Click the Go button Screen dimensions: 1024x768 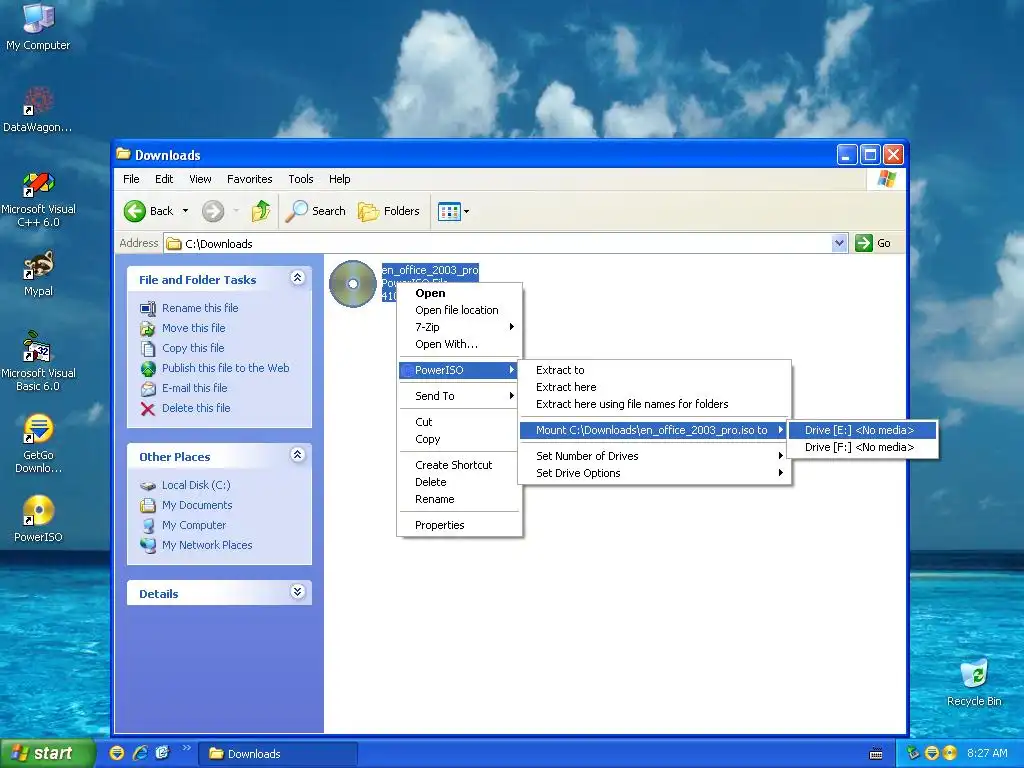[873, 243]
